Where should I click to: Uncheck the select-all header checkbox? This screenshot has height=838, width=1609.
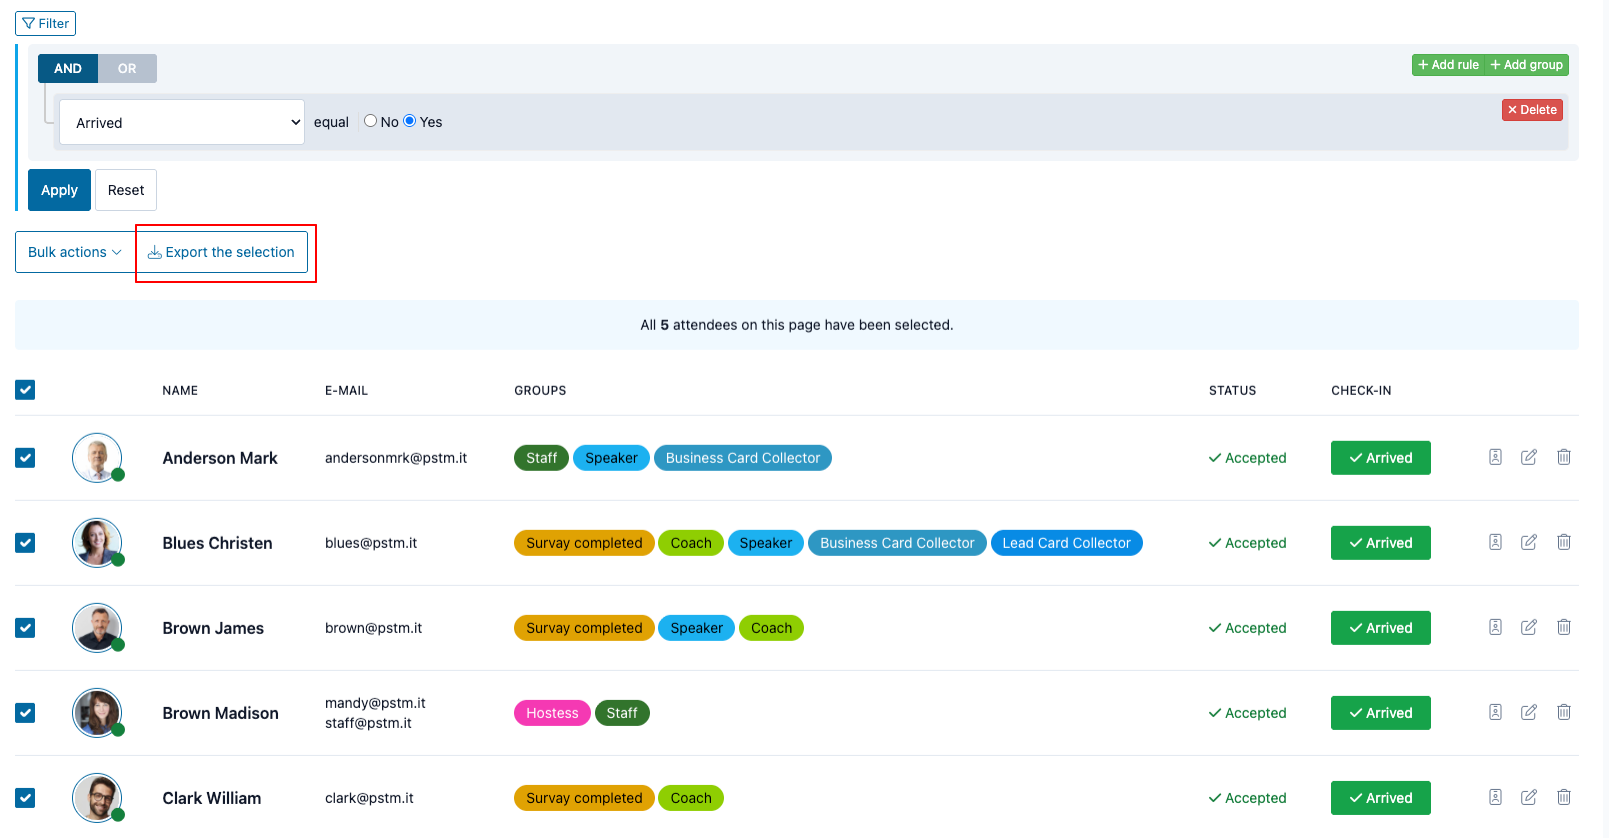click(x=25, y=390)
